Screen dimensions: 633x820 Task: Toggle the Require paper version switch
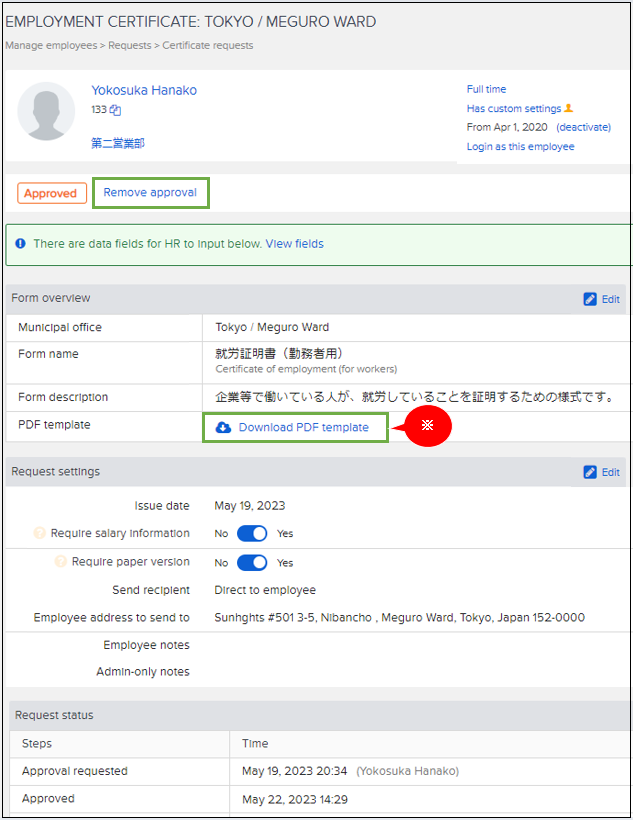point(252,562)
